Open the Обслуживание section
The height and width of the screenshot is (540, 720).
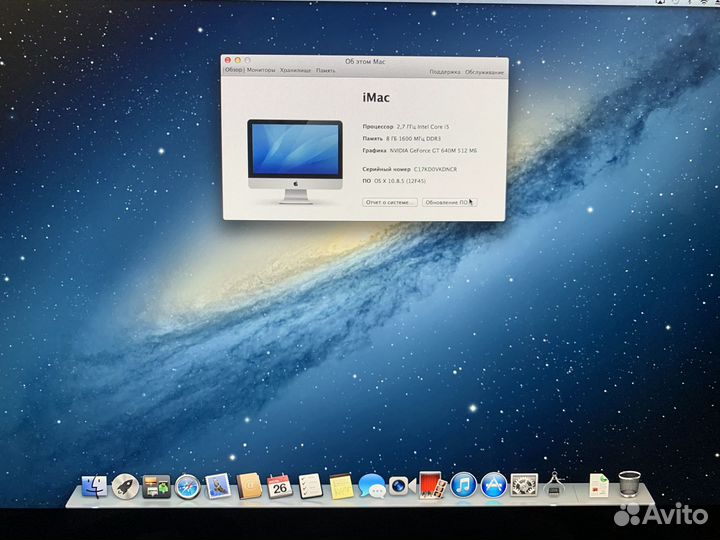(484, 72)
